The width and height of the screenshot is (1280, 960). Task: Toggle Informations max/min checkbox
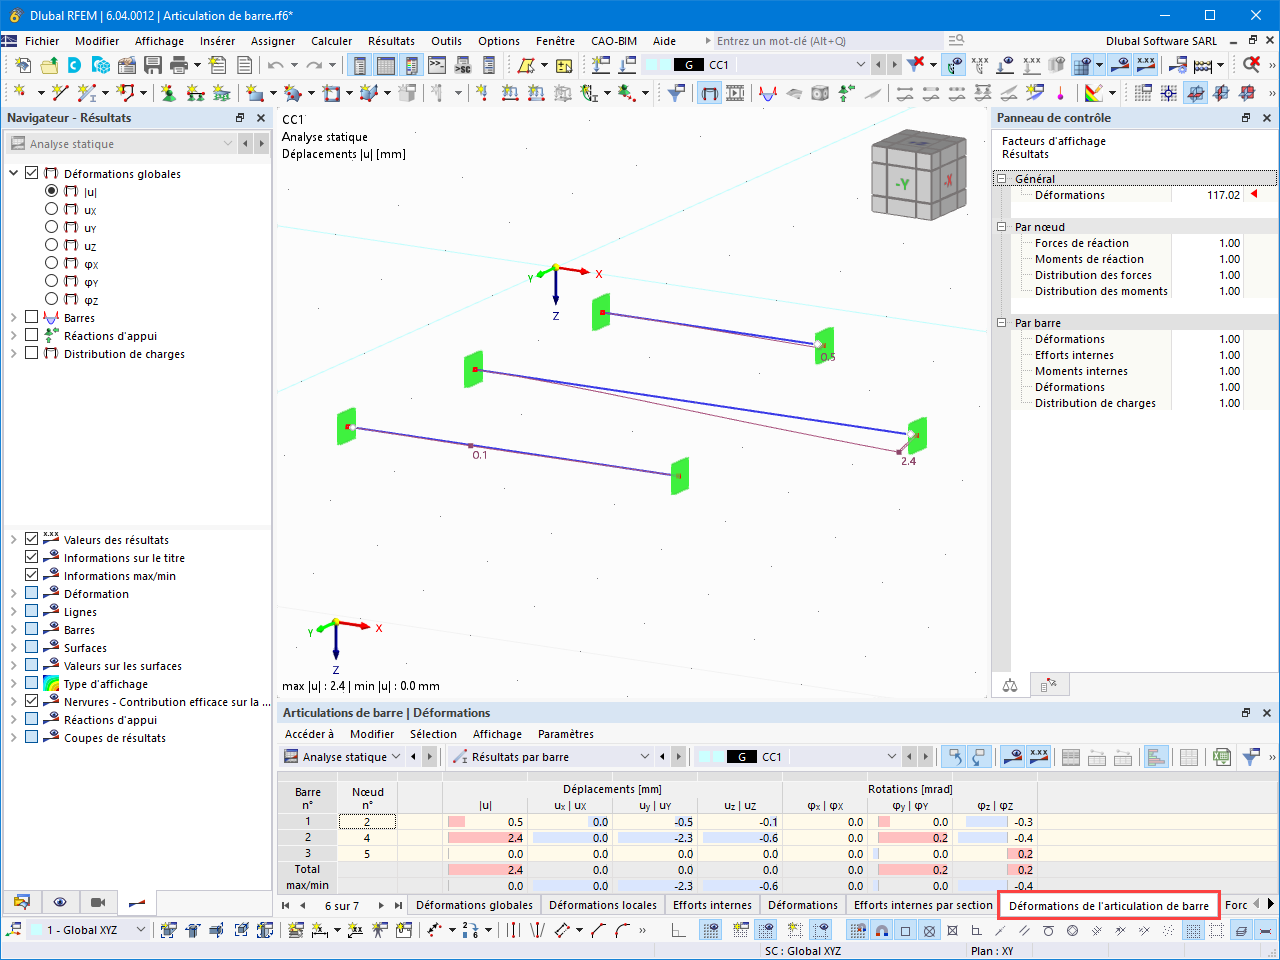[x=32, y=575]
